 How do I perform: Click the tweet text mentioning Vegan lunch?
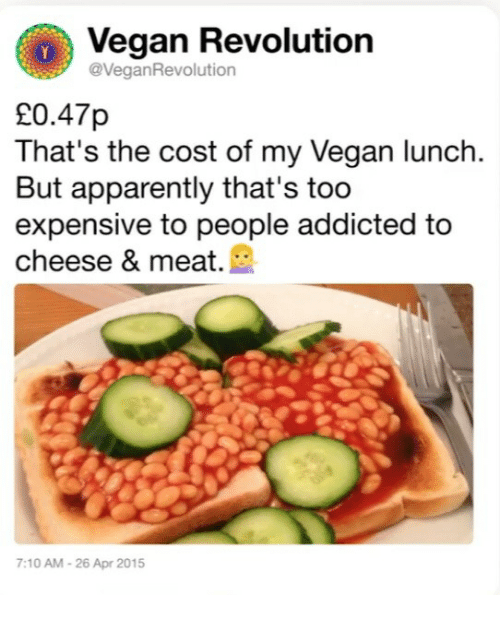(x=249, y=152)
